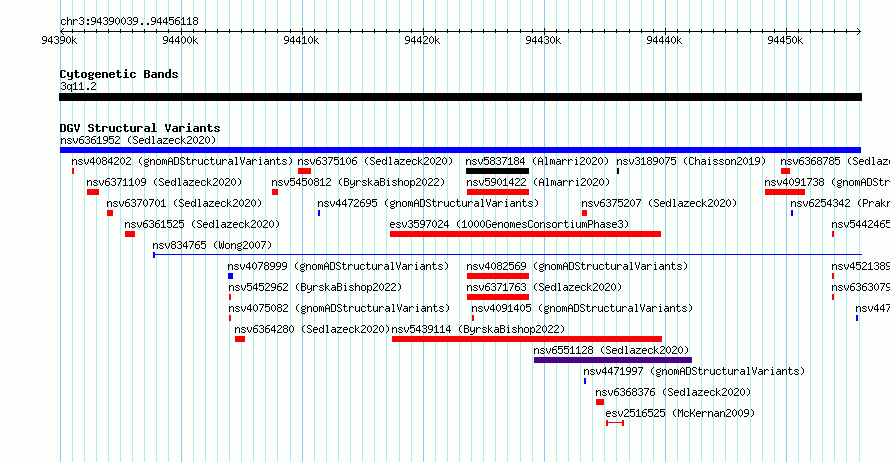890x462 pixels.
Task: Select the long blue nsv6361952 variant bar
Action: 460,150
